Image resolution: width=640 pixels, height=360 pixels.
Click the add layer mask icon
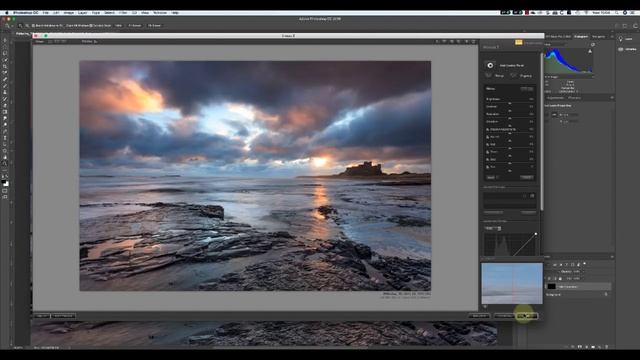point(580,347)
